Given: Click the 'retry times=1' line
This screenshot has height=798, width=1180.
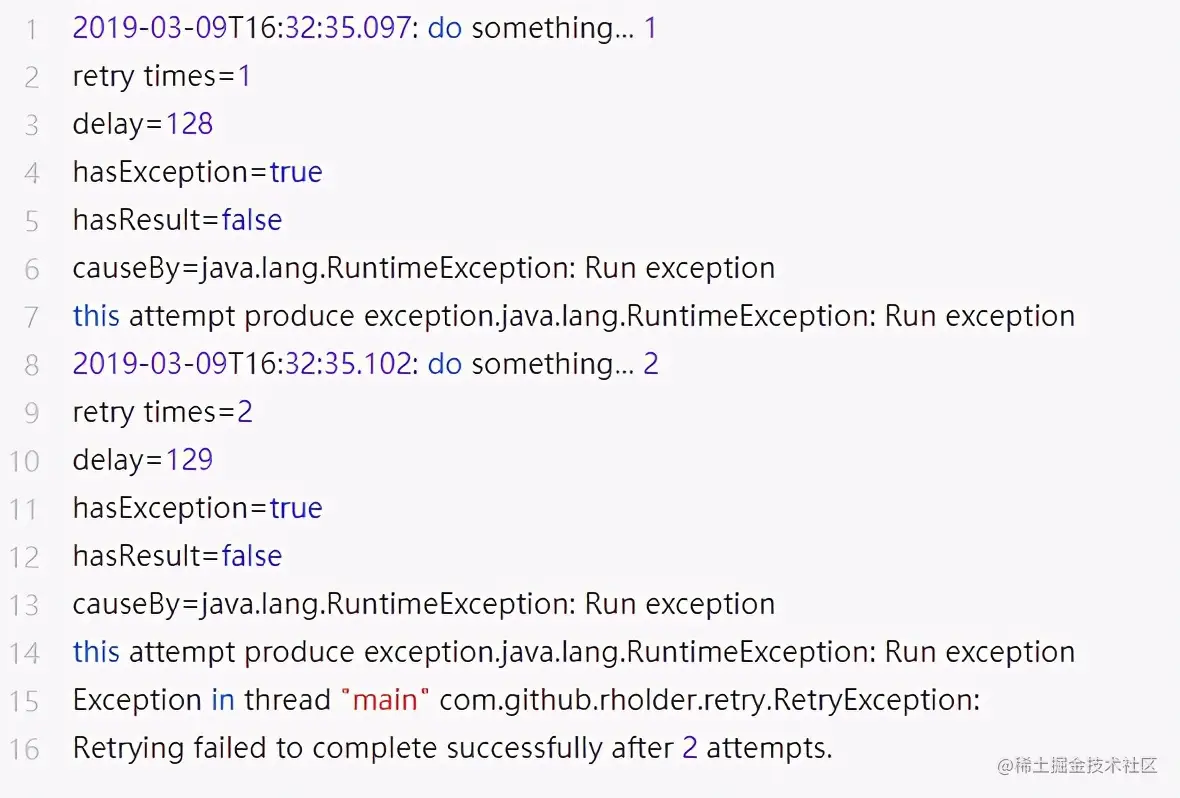Looking at the screenshot, I should 162,76.
